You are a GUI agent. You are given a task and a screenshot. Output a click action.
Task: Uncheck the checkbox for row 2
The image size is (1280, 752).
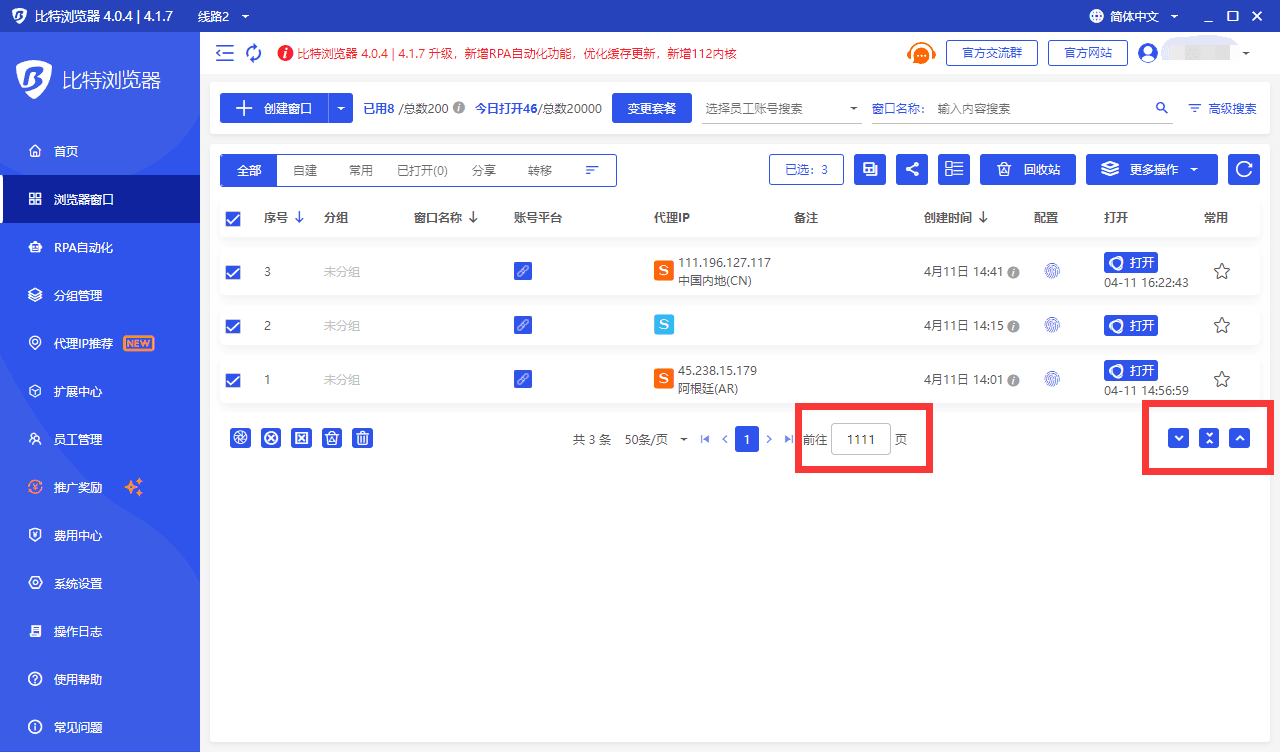coord(233,326)
